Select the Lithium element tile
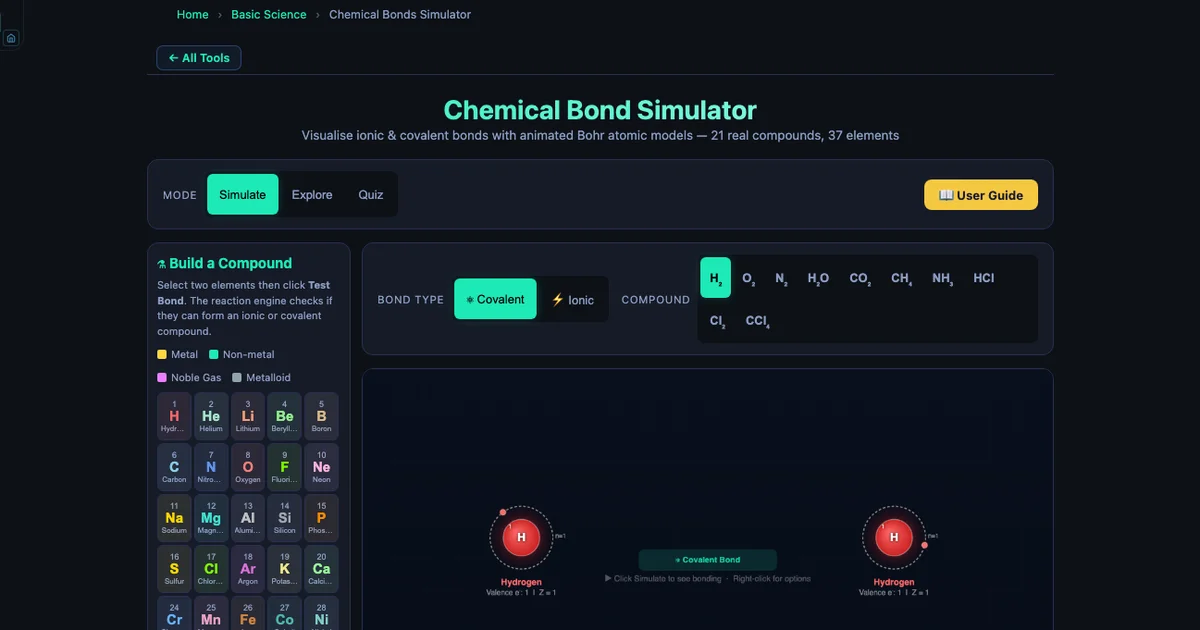Screen dimensions: 1200x630 (248, 416)
